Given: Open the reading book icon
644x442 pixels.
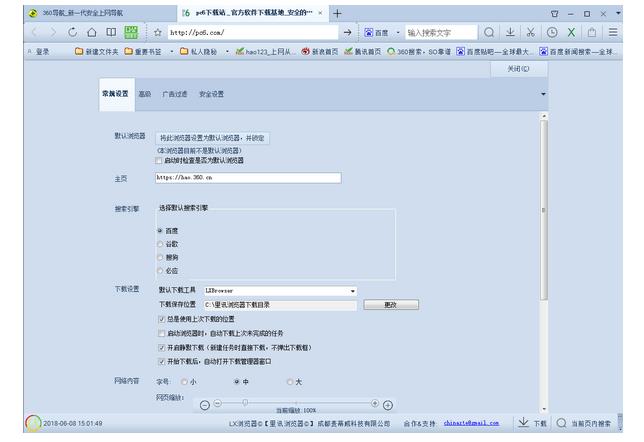Looking at the screenshot, I should click(x=111, y=32).
